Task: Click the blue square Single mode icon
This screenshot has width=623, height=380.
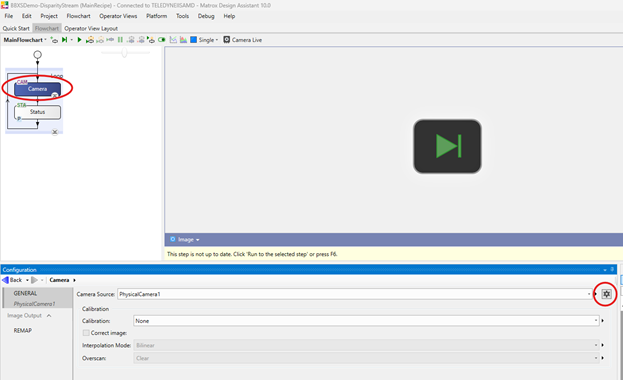Action: [x=193, y=40]
